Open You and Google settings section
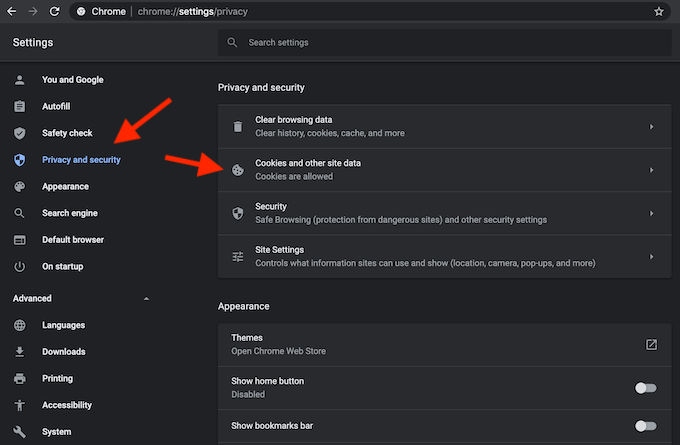The width and height of the screenshot is (680, 445). pos(72,80)
